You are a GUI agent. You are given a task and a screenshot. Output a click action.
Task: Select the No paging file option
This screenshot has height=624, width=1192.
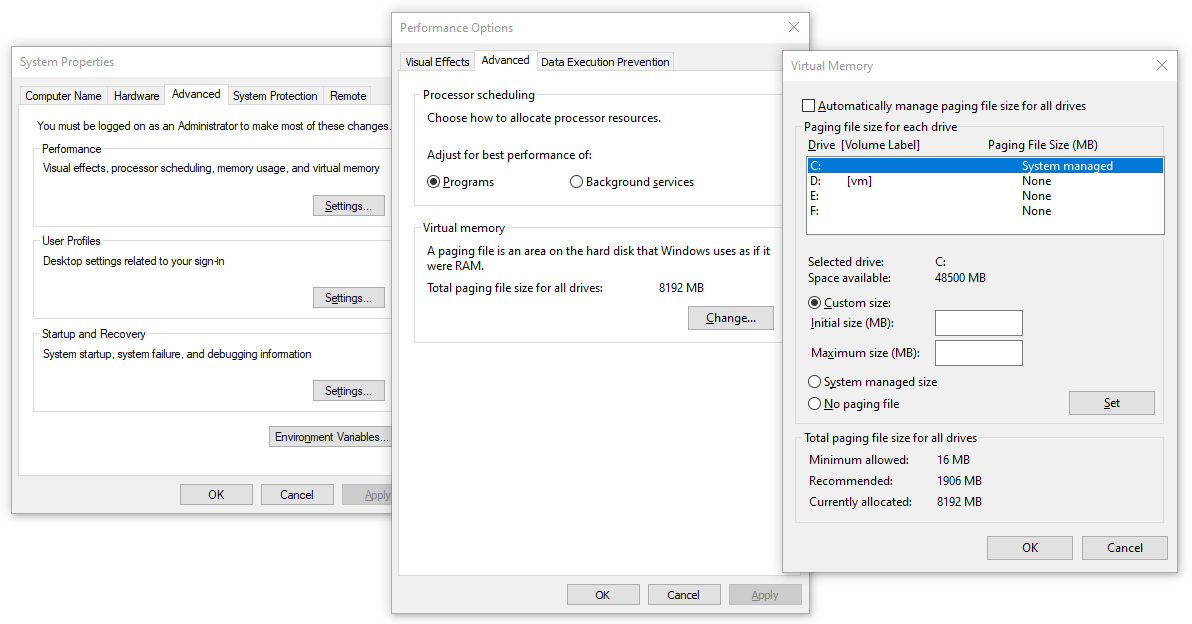[815, 404]
